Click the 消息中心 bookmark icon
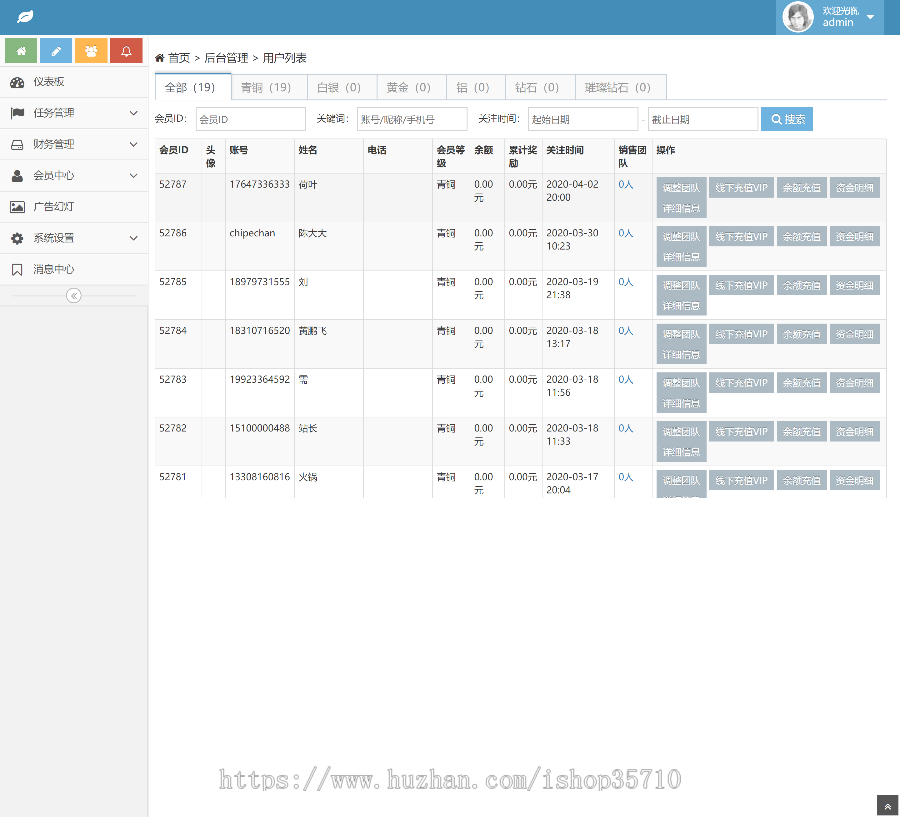 click(x=17, y=269)
